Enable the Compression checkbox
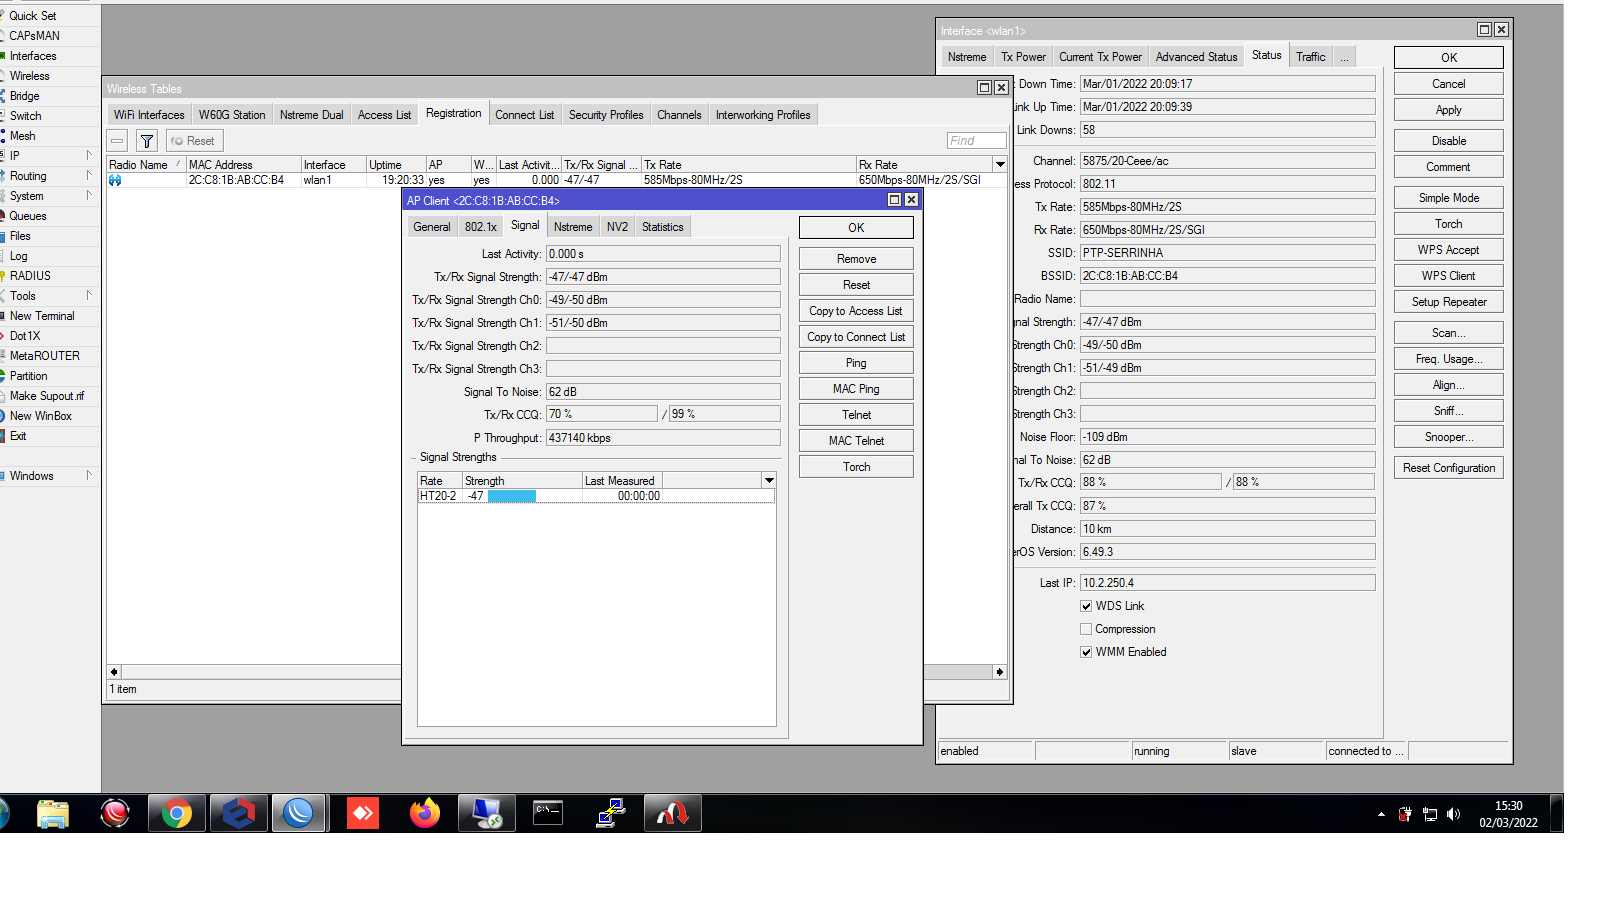Viewport: 1600px width, 900px height. click(1086, 629)
